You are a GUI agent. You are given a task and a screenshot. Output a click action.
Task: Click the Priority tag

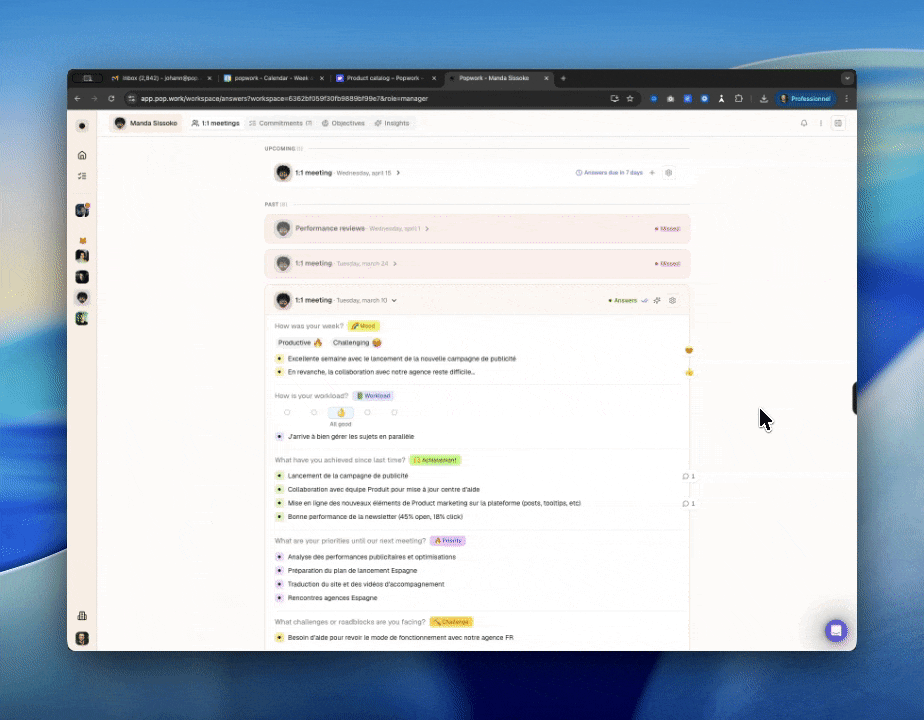(x=448, y=541)
